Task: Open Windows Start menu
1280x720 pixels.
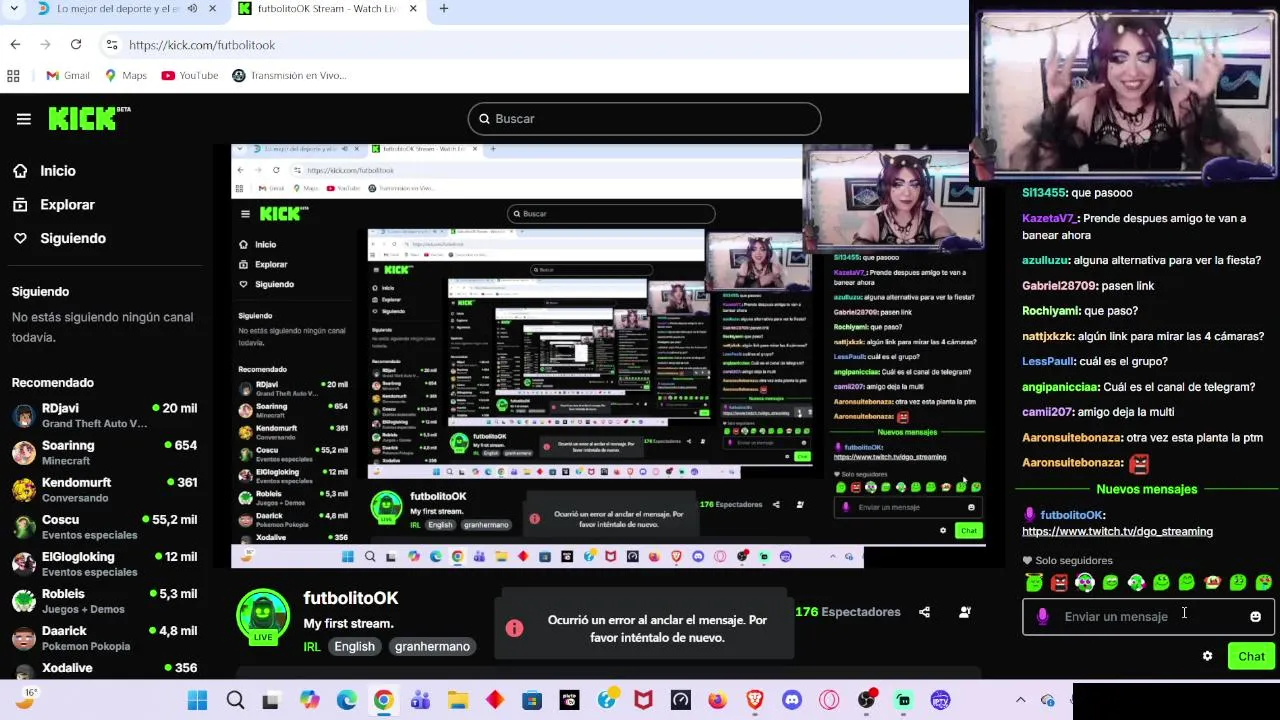Action: [x=197, y=700]
